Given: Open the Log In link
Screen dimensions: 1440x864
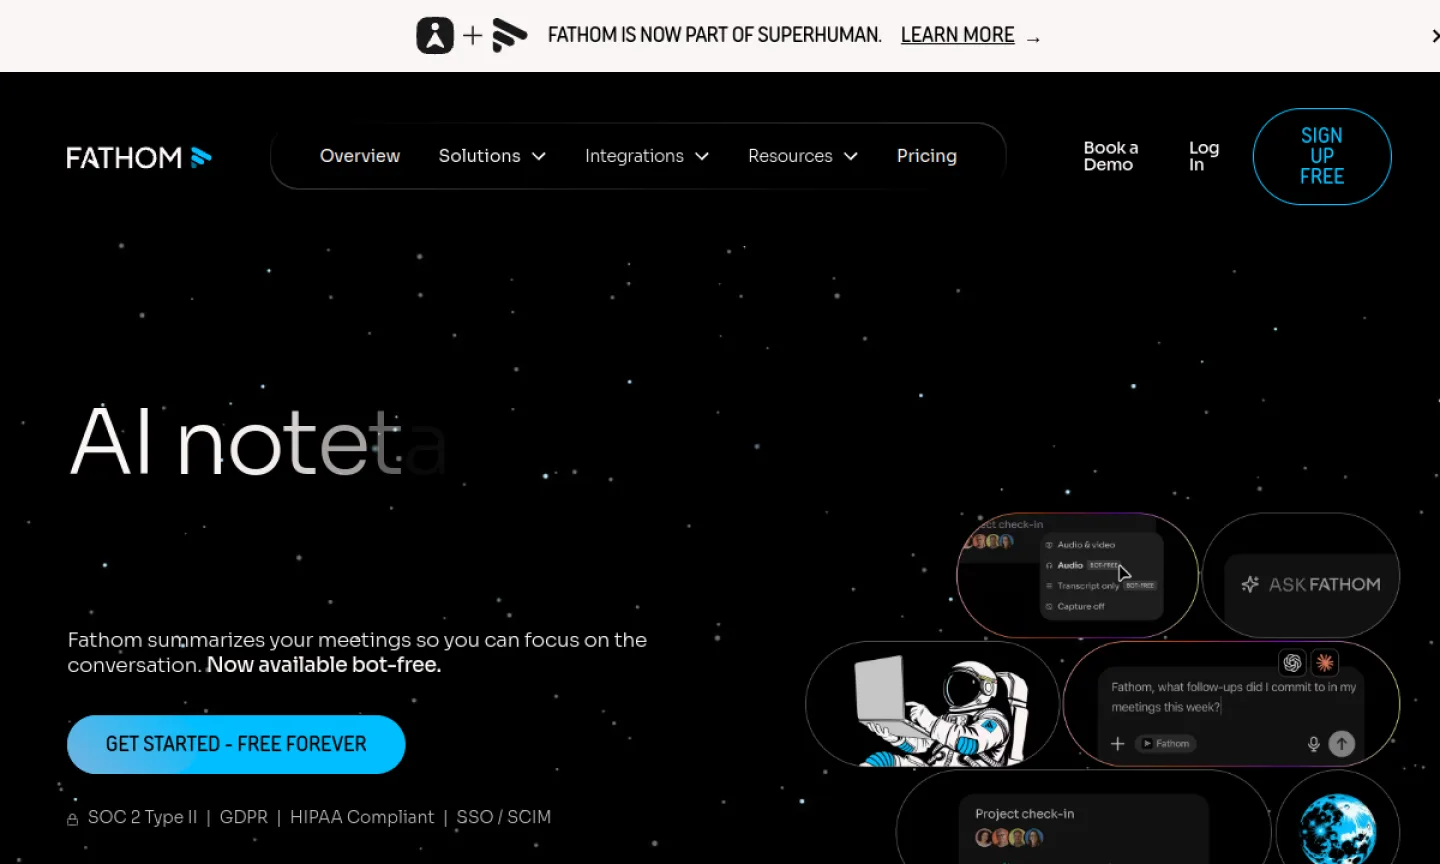Looking at the screenshot, I should 1204,156.
